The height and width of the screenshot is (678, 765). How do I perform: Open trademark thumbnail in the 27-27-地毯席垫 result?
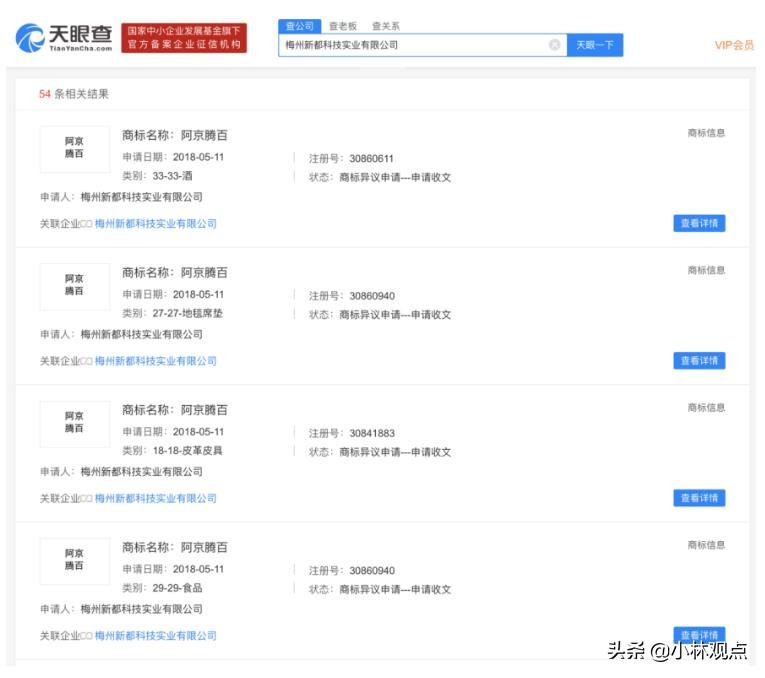click(75, 286)
